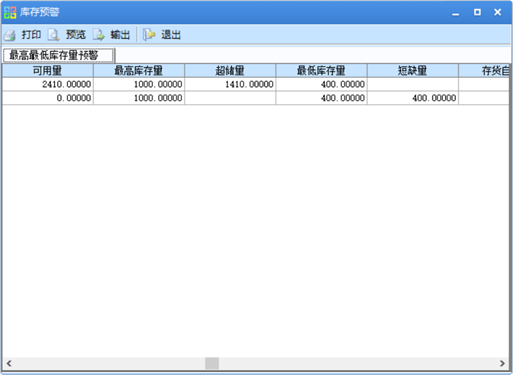This screenshot has width=513, height=375.
Task: Choose 输出 to export data
Action: click(x=120, y=35)
